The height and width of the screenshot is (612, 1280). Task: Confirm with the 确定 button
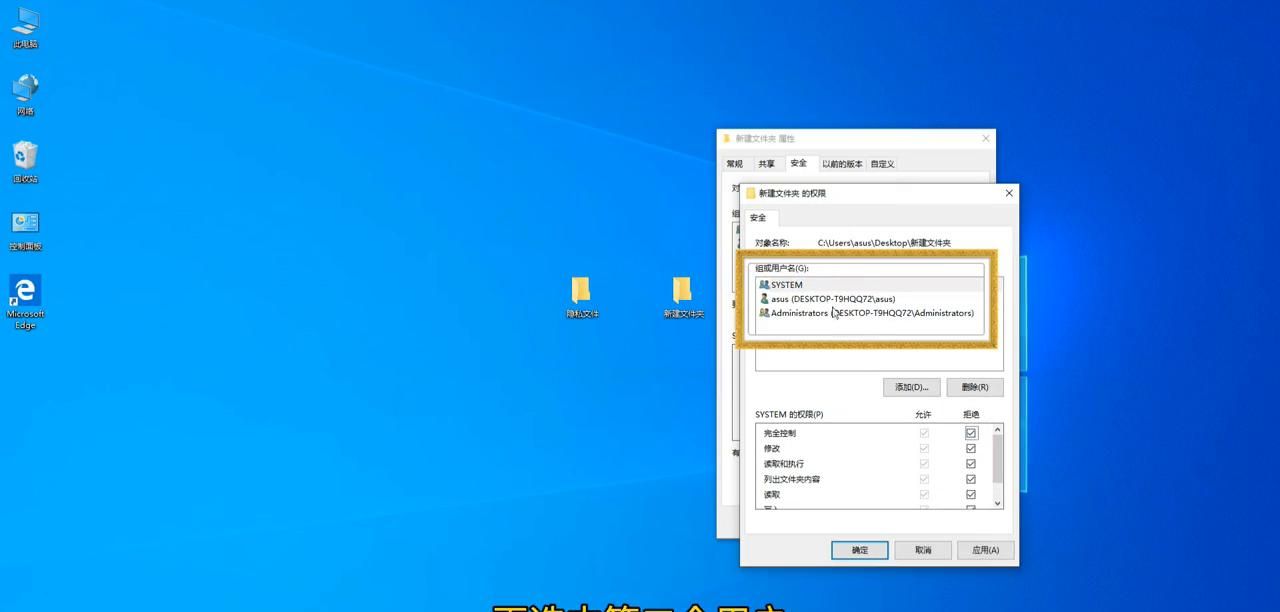[860, 550]
